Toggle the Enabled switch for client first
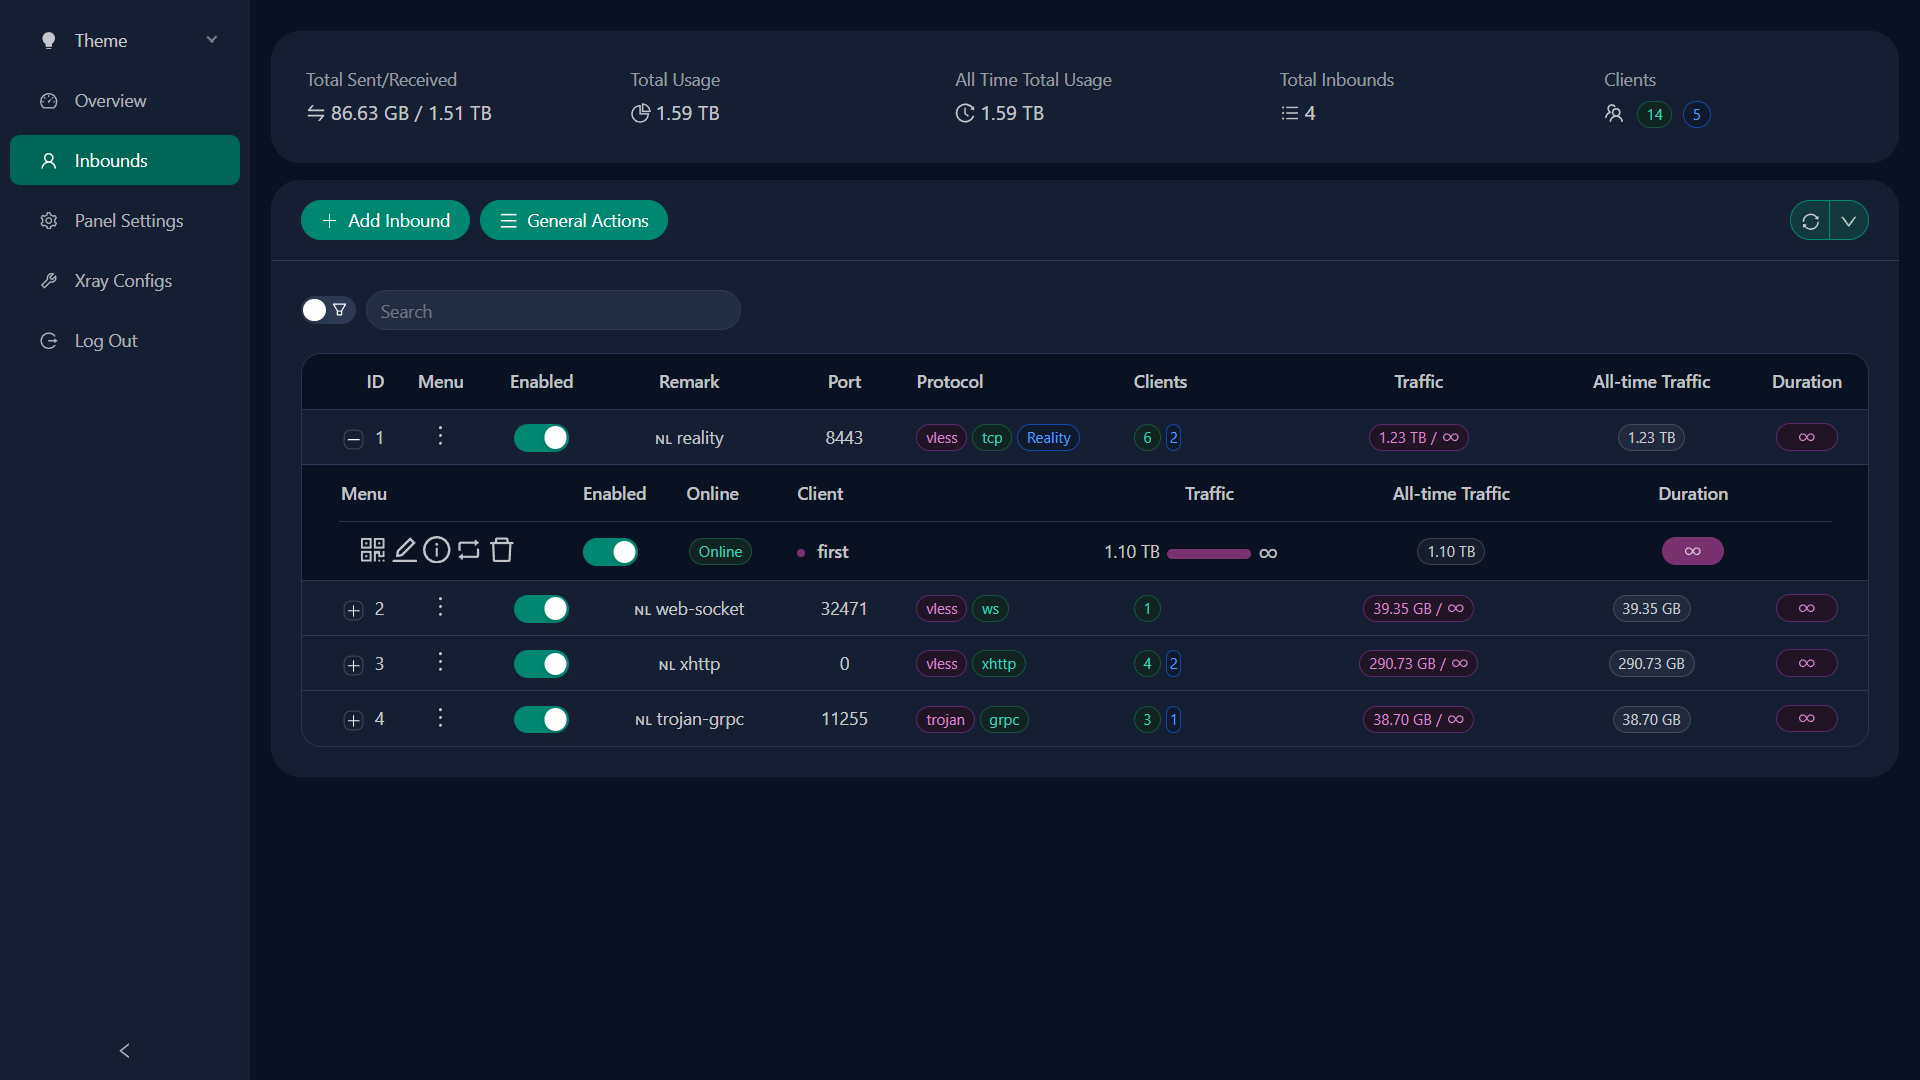The width and height of the screenshot is (1920, 1080). coord(610,551)
